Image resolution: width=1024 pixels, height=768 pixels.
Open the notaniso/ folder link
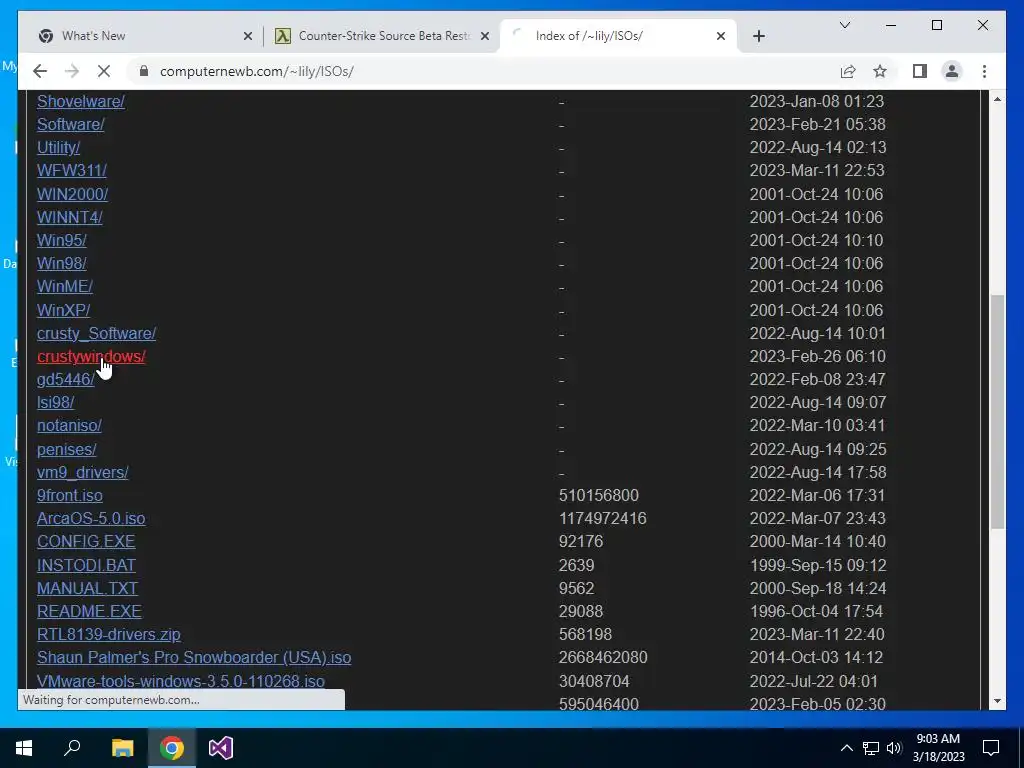[69, 426]
